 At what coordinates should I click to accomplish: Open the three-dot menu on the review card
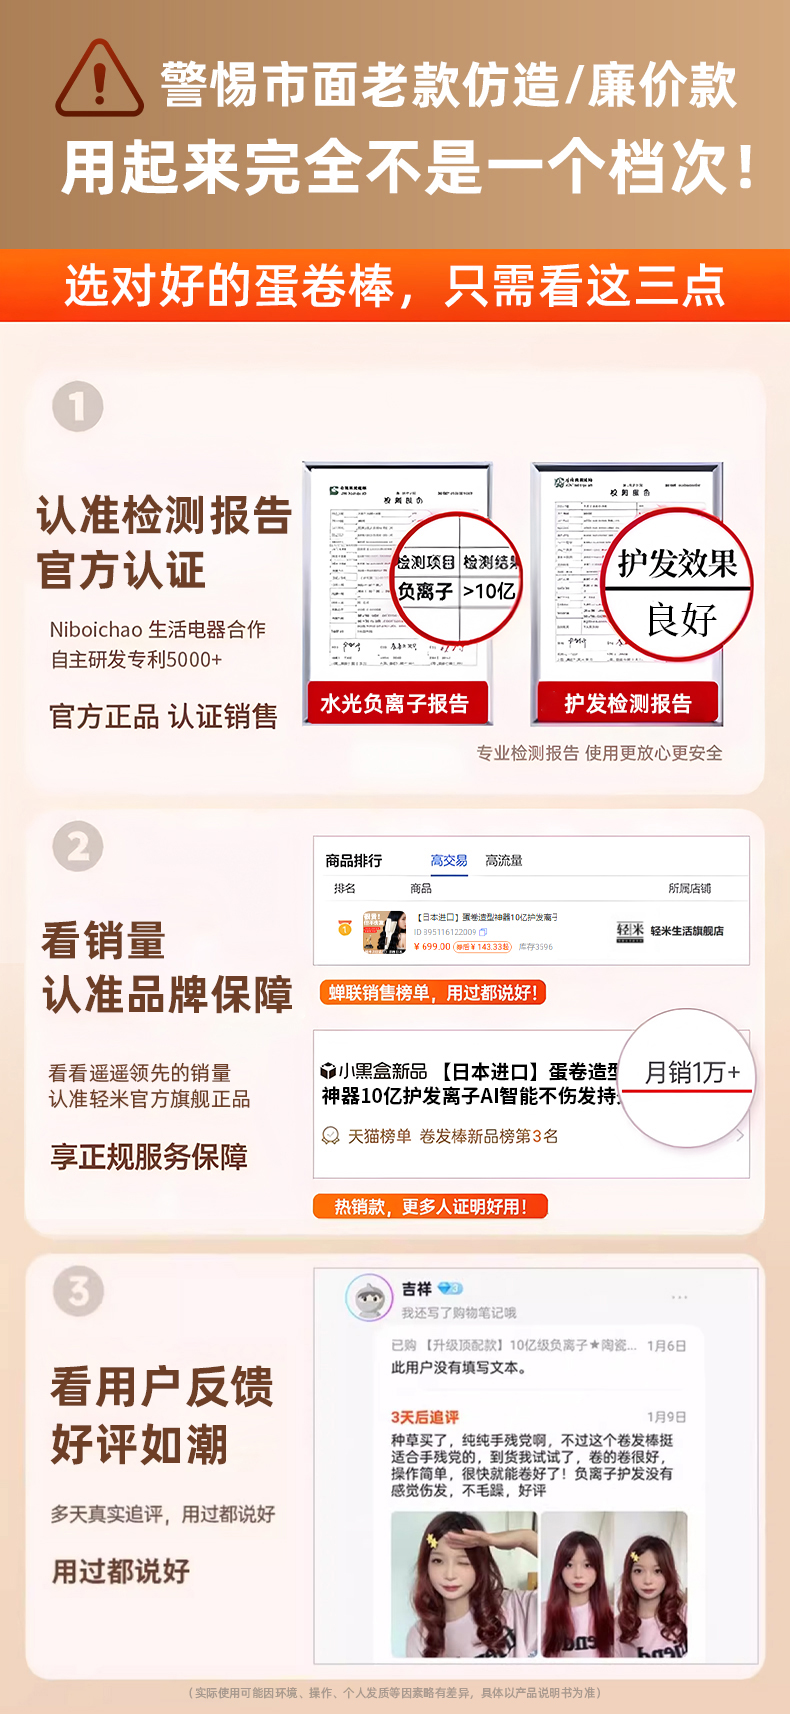point(680,1297)
